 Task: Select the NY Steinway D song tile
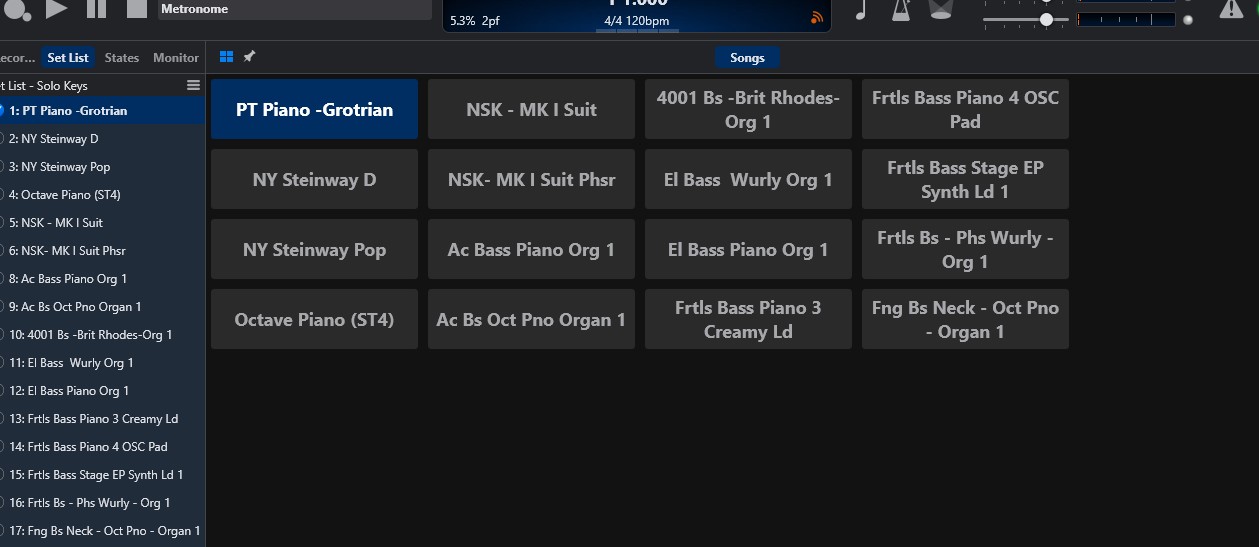tap(314, 179)
